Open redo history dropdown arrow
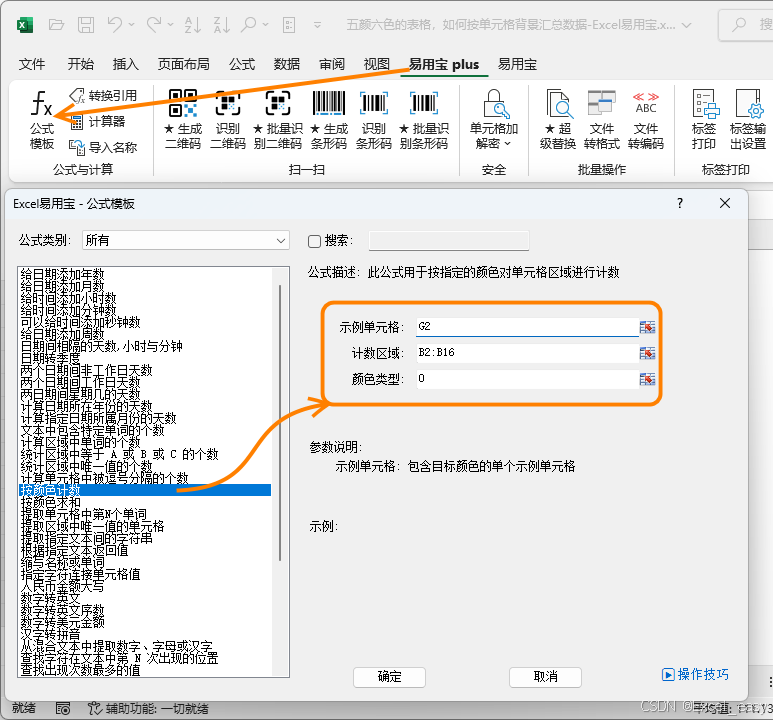The height and width of the screenshot is (720, 773). [171, 24]
